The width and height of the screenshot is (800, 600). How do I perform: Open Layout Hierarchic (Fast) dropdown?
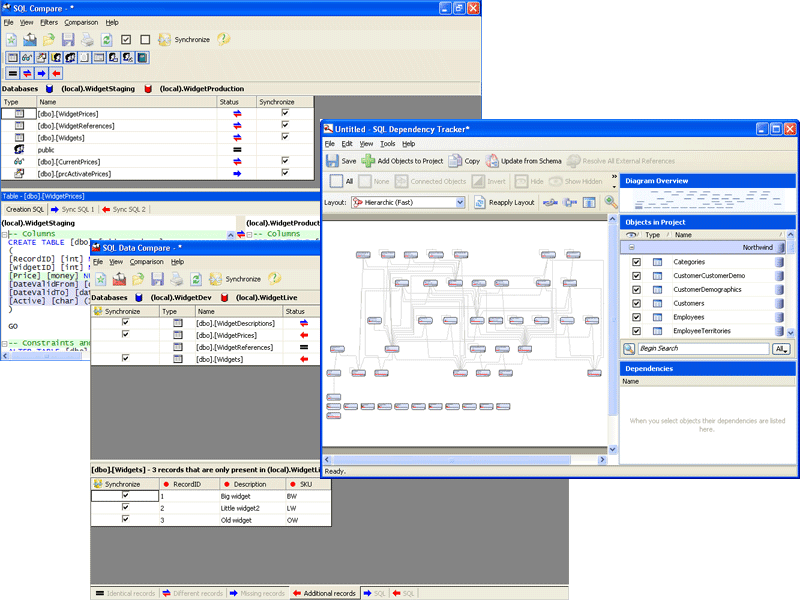(x=460, y=203)
